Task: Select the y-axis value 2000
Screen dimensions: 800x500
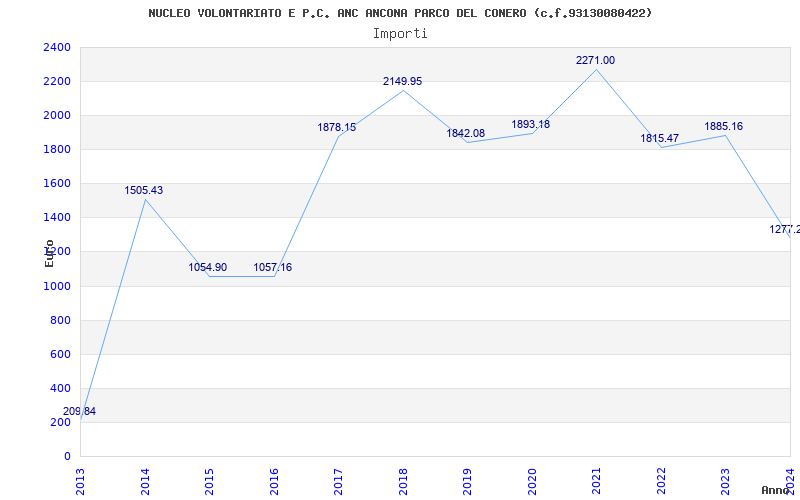Action: [57, 115]
